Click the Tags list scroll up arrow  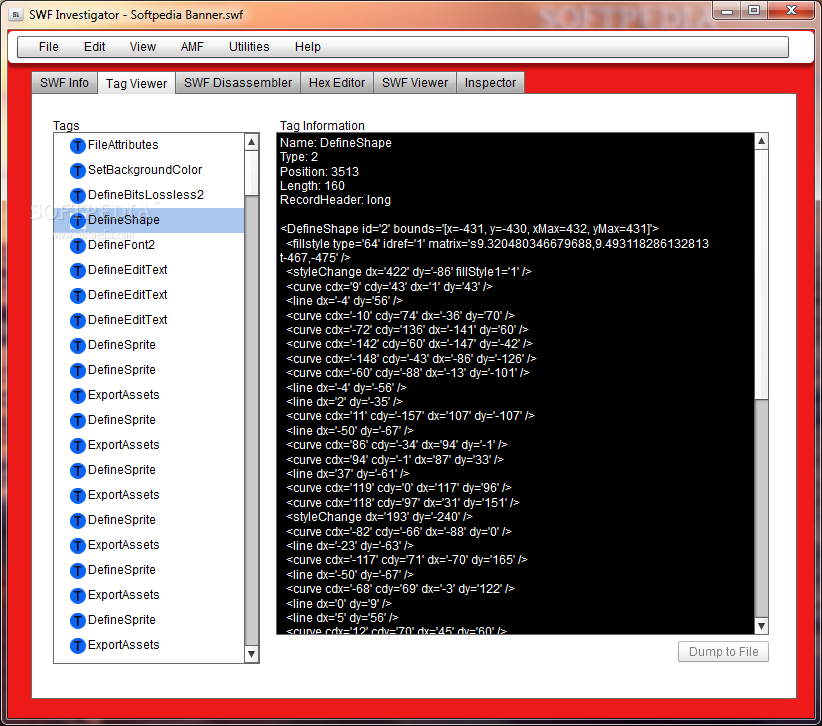252,142
